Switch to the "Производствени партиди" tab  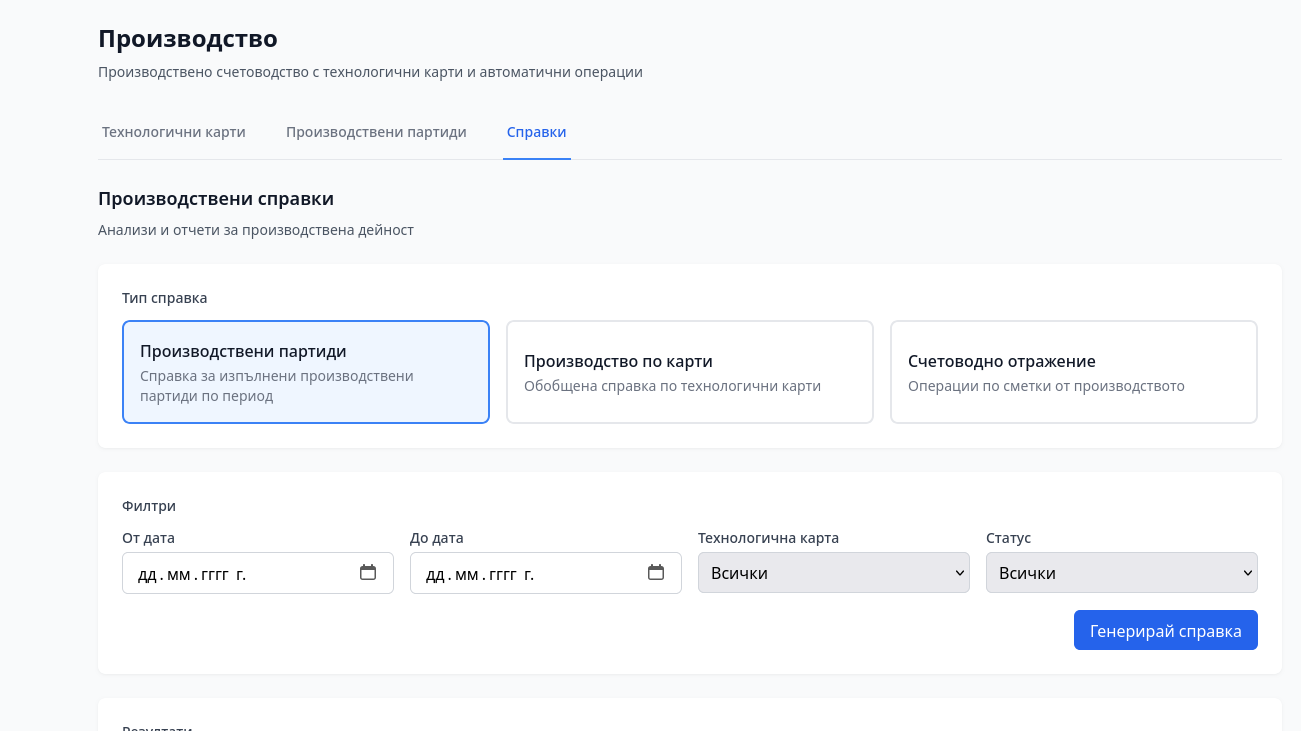376,131
